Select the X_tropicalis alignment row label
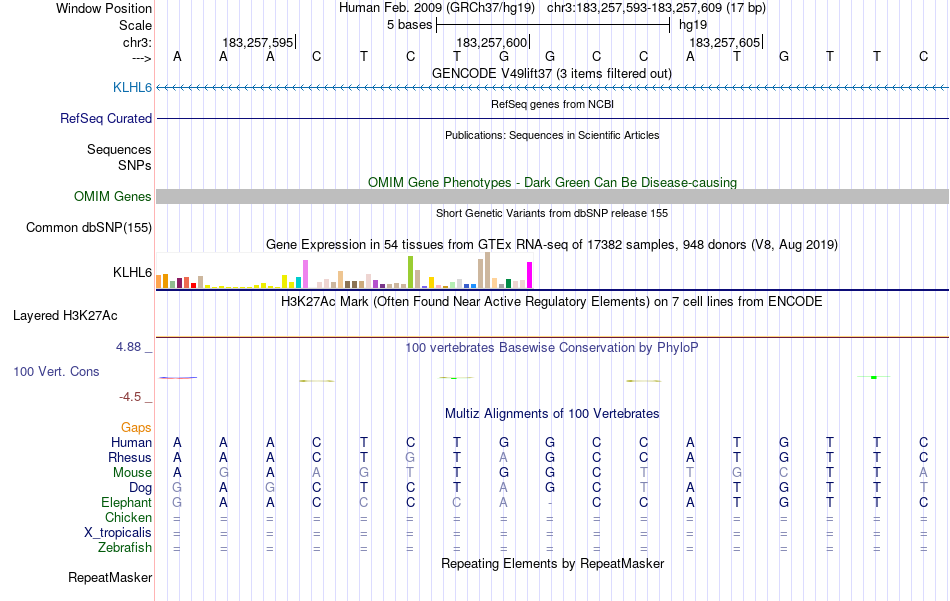The image size is (950, 601). click(118, 533)
